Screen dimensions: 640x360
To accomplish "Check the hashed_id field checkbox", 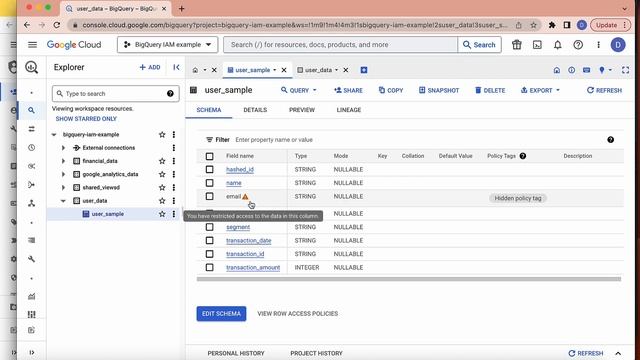I will click(209, 169).
